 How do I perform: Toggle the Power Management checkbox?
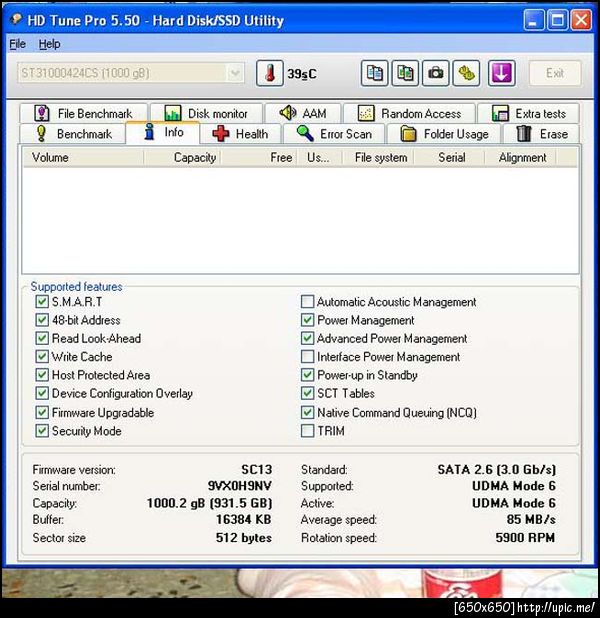click(x=307, y=320)
